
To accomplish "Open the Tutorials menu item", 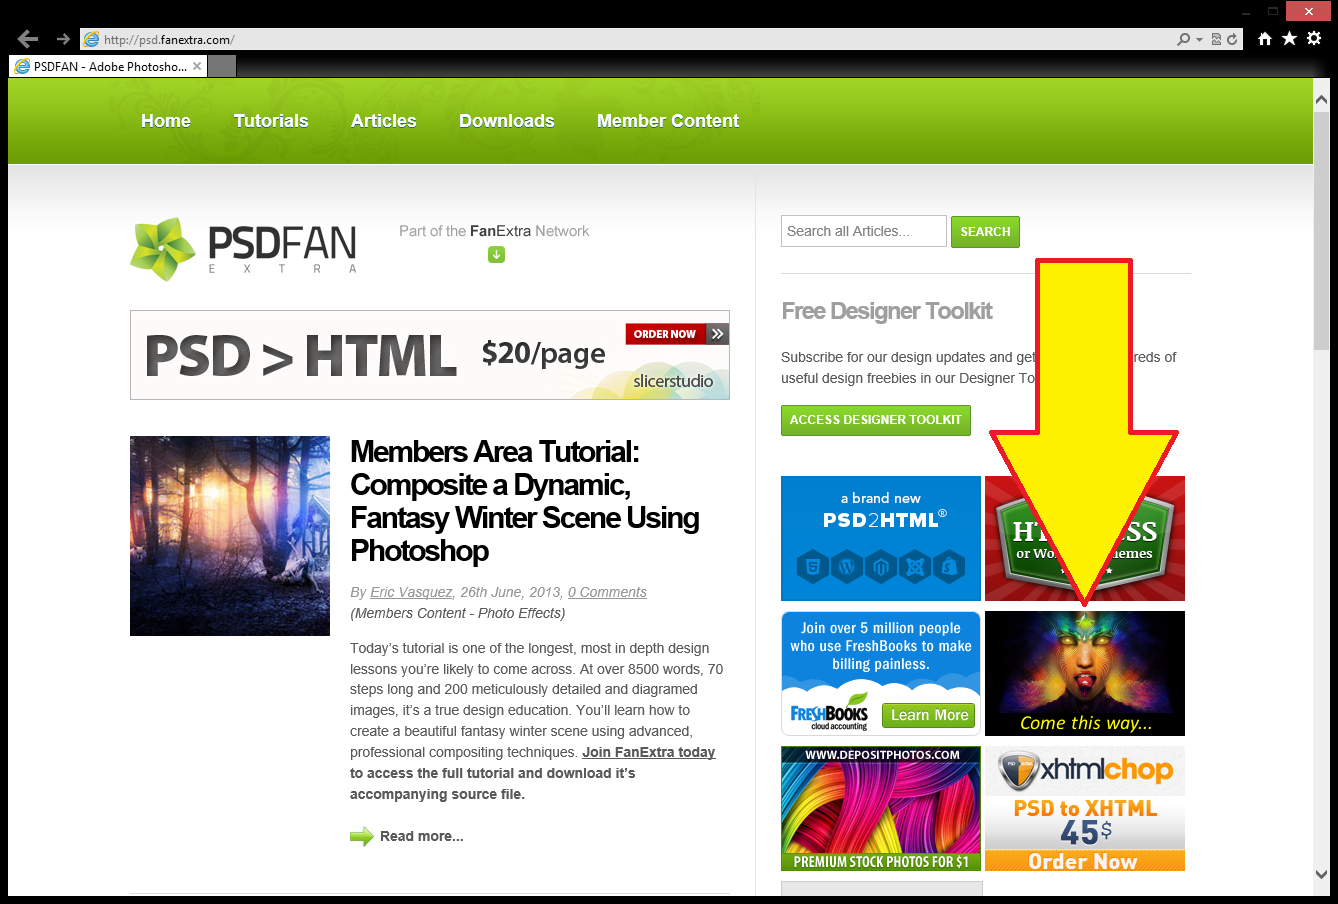I will point(271,121).
